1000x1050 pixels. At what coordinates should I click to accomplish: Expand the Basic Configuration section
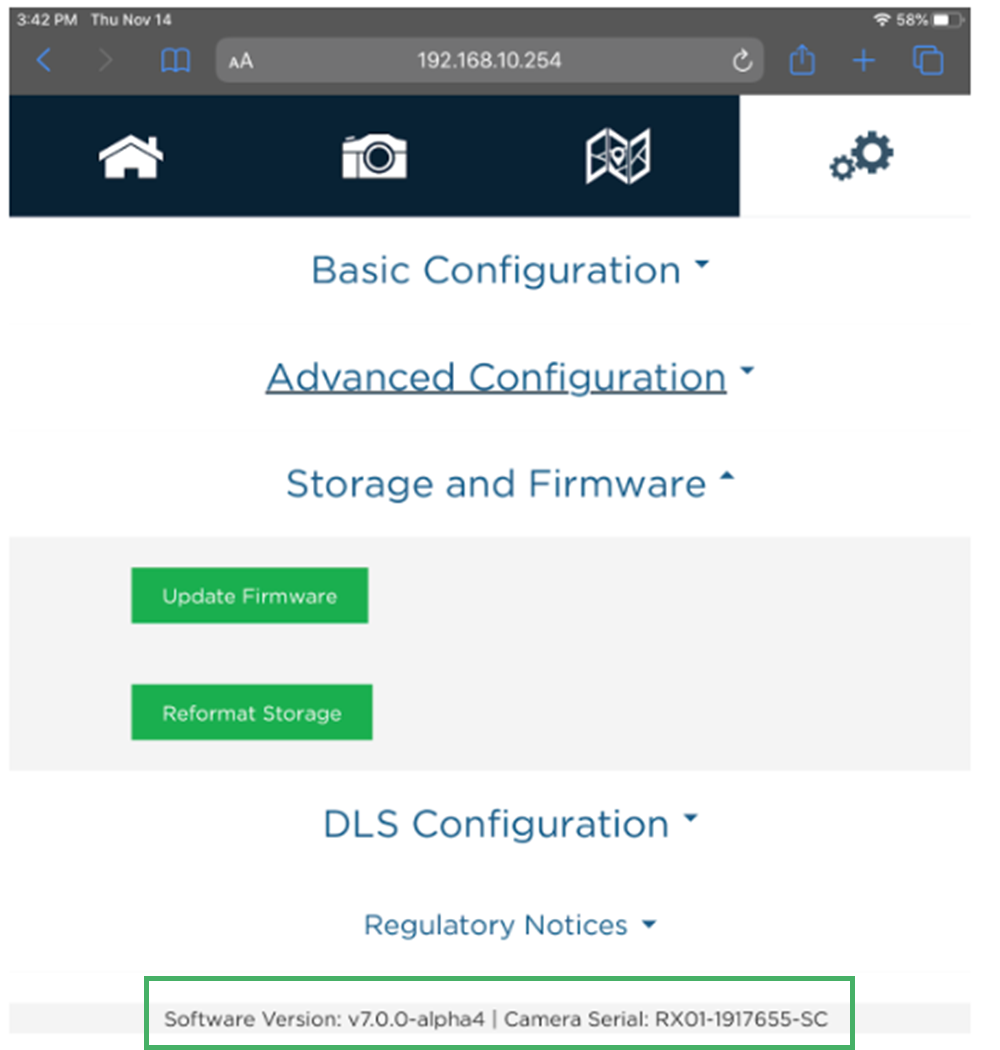click(x=510, y=270)
